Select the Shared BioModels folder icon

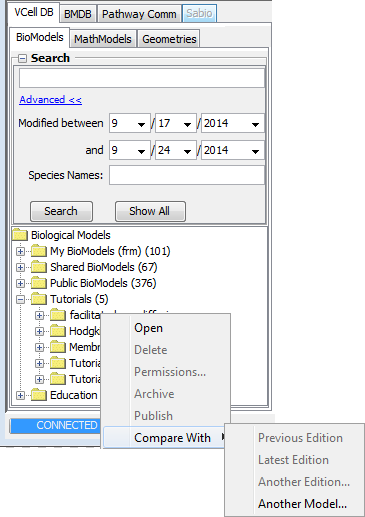pyautogui.click(x=39, y=267)
